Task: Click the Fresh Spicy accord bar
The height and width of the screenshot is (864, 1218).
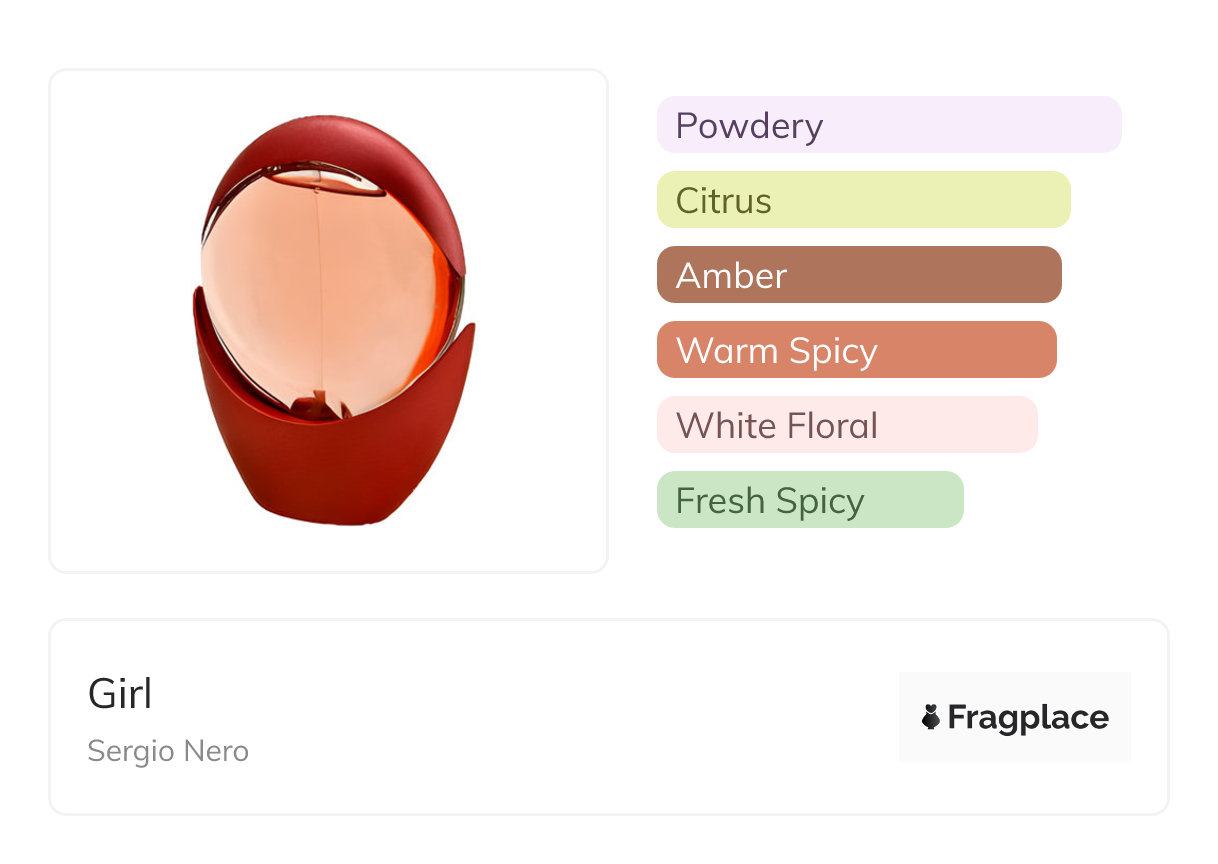Action: [810, 500]
